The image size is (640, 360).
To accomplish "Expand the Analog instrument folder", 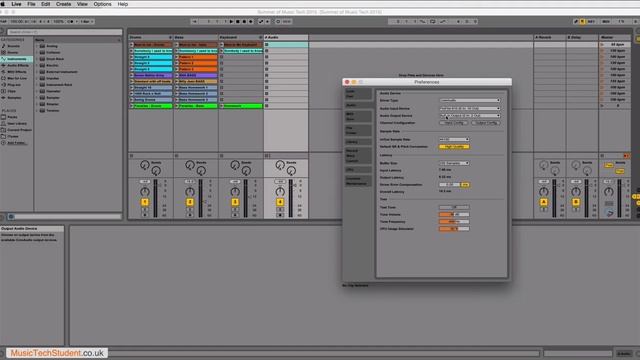I will point(37,46).
